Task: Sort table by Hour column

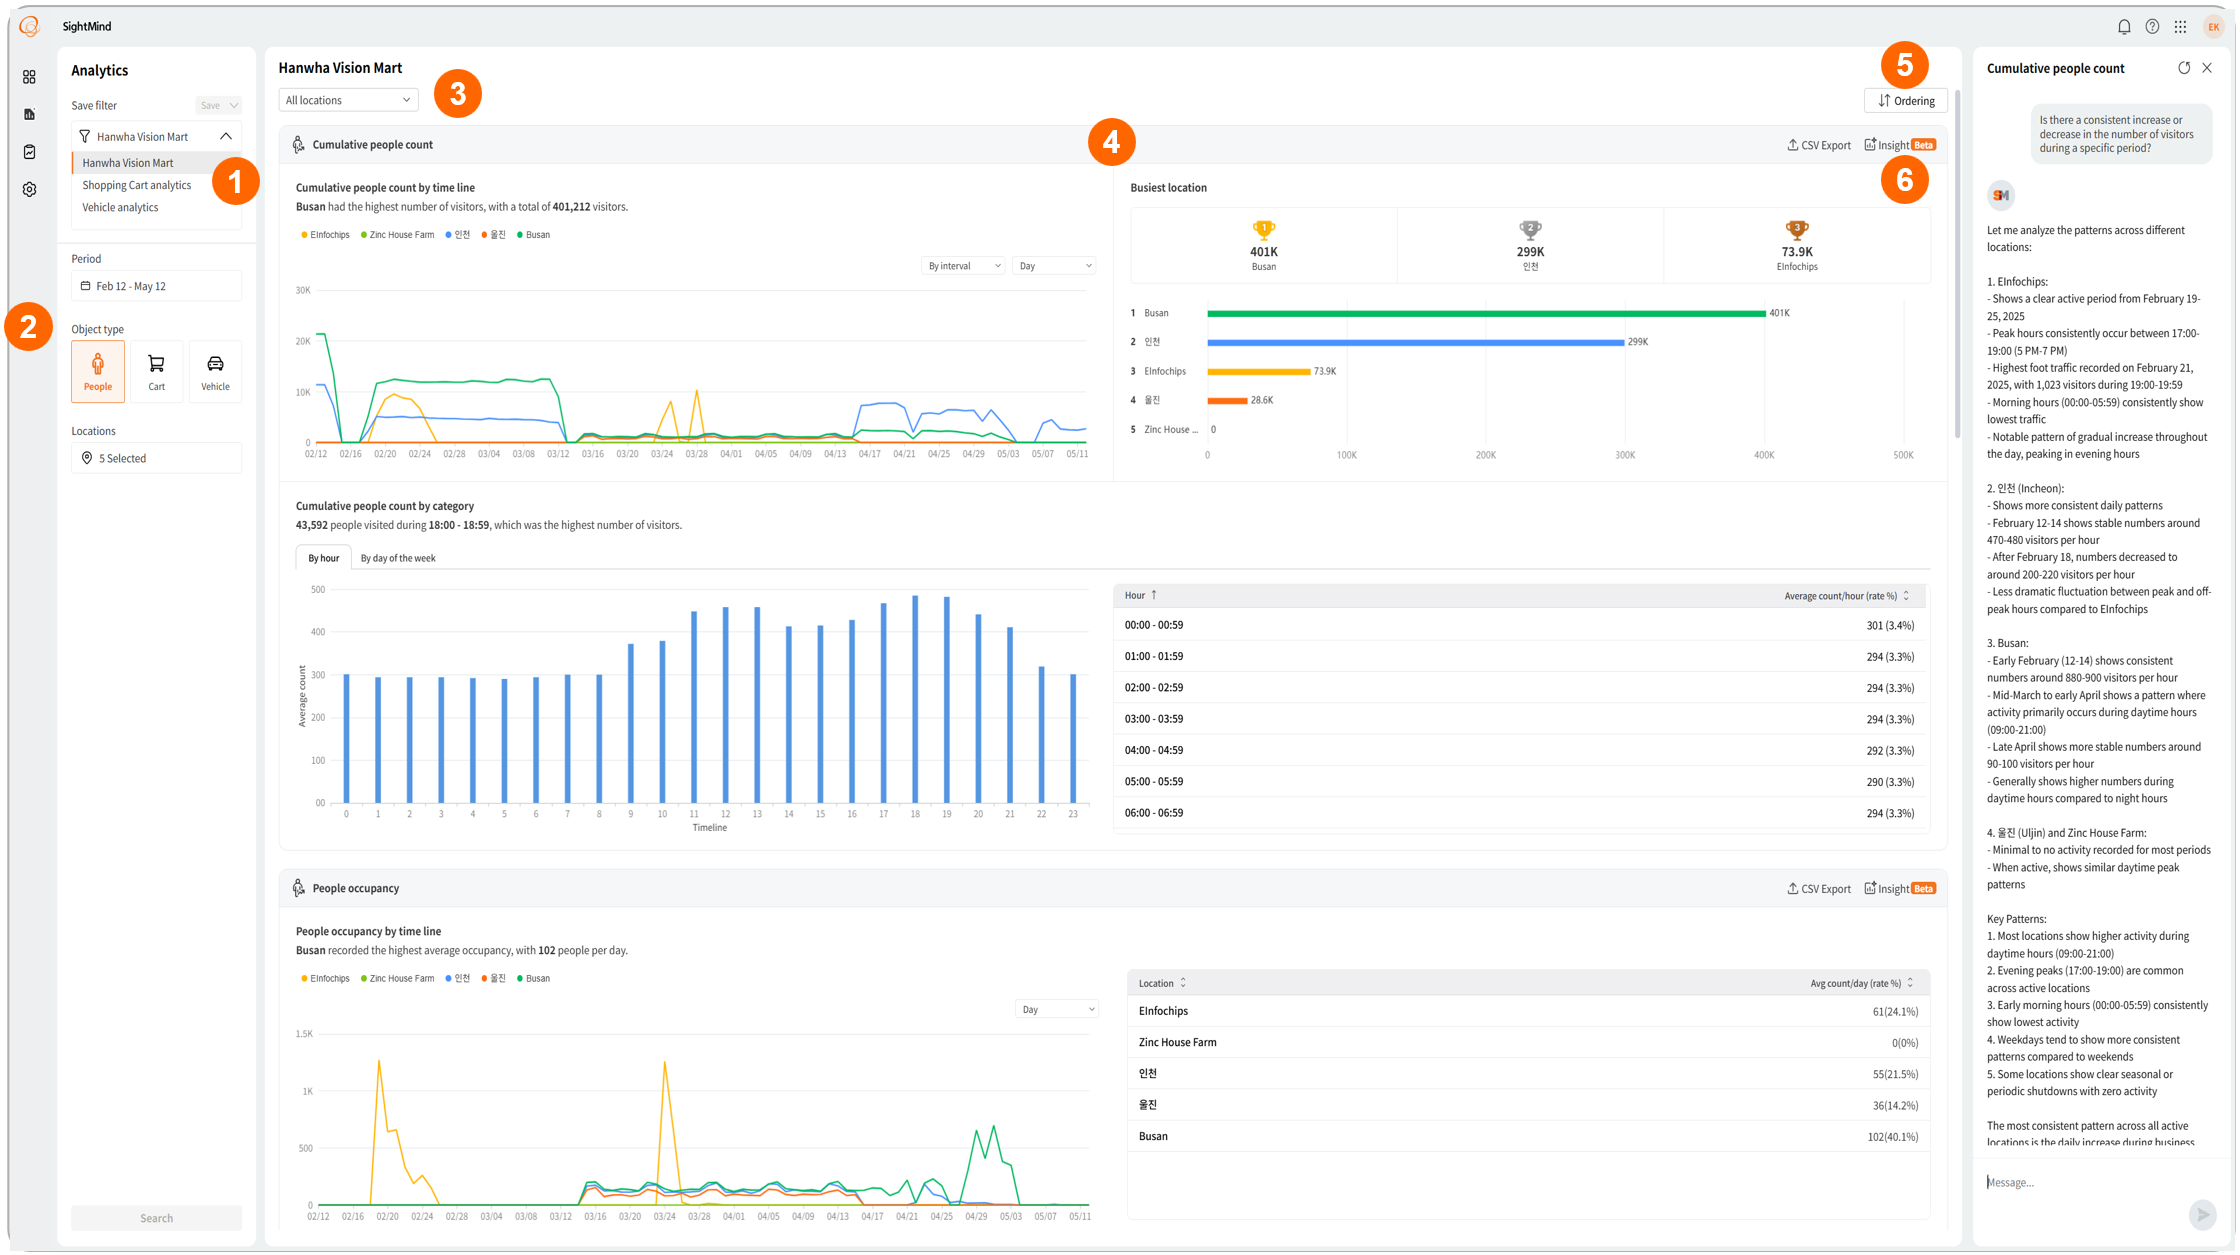Action: (x=1141, y=595)
